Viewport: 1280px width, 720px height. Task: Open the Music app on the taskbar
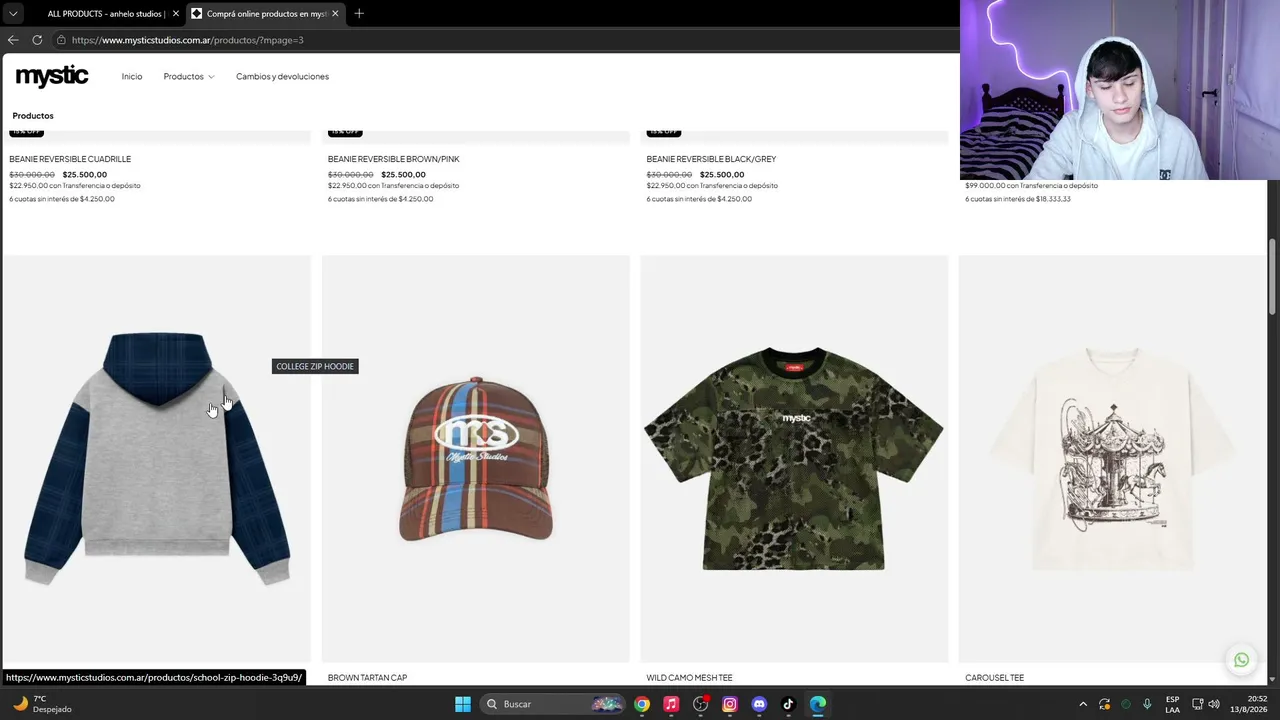[x=671, y=704]
